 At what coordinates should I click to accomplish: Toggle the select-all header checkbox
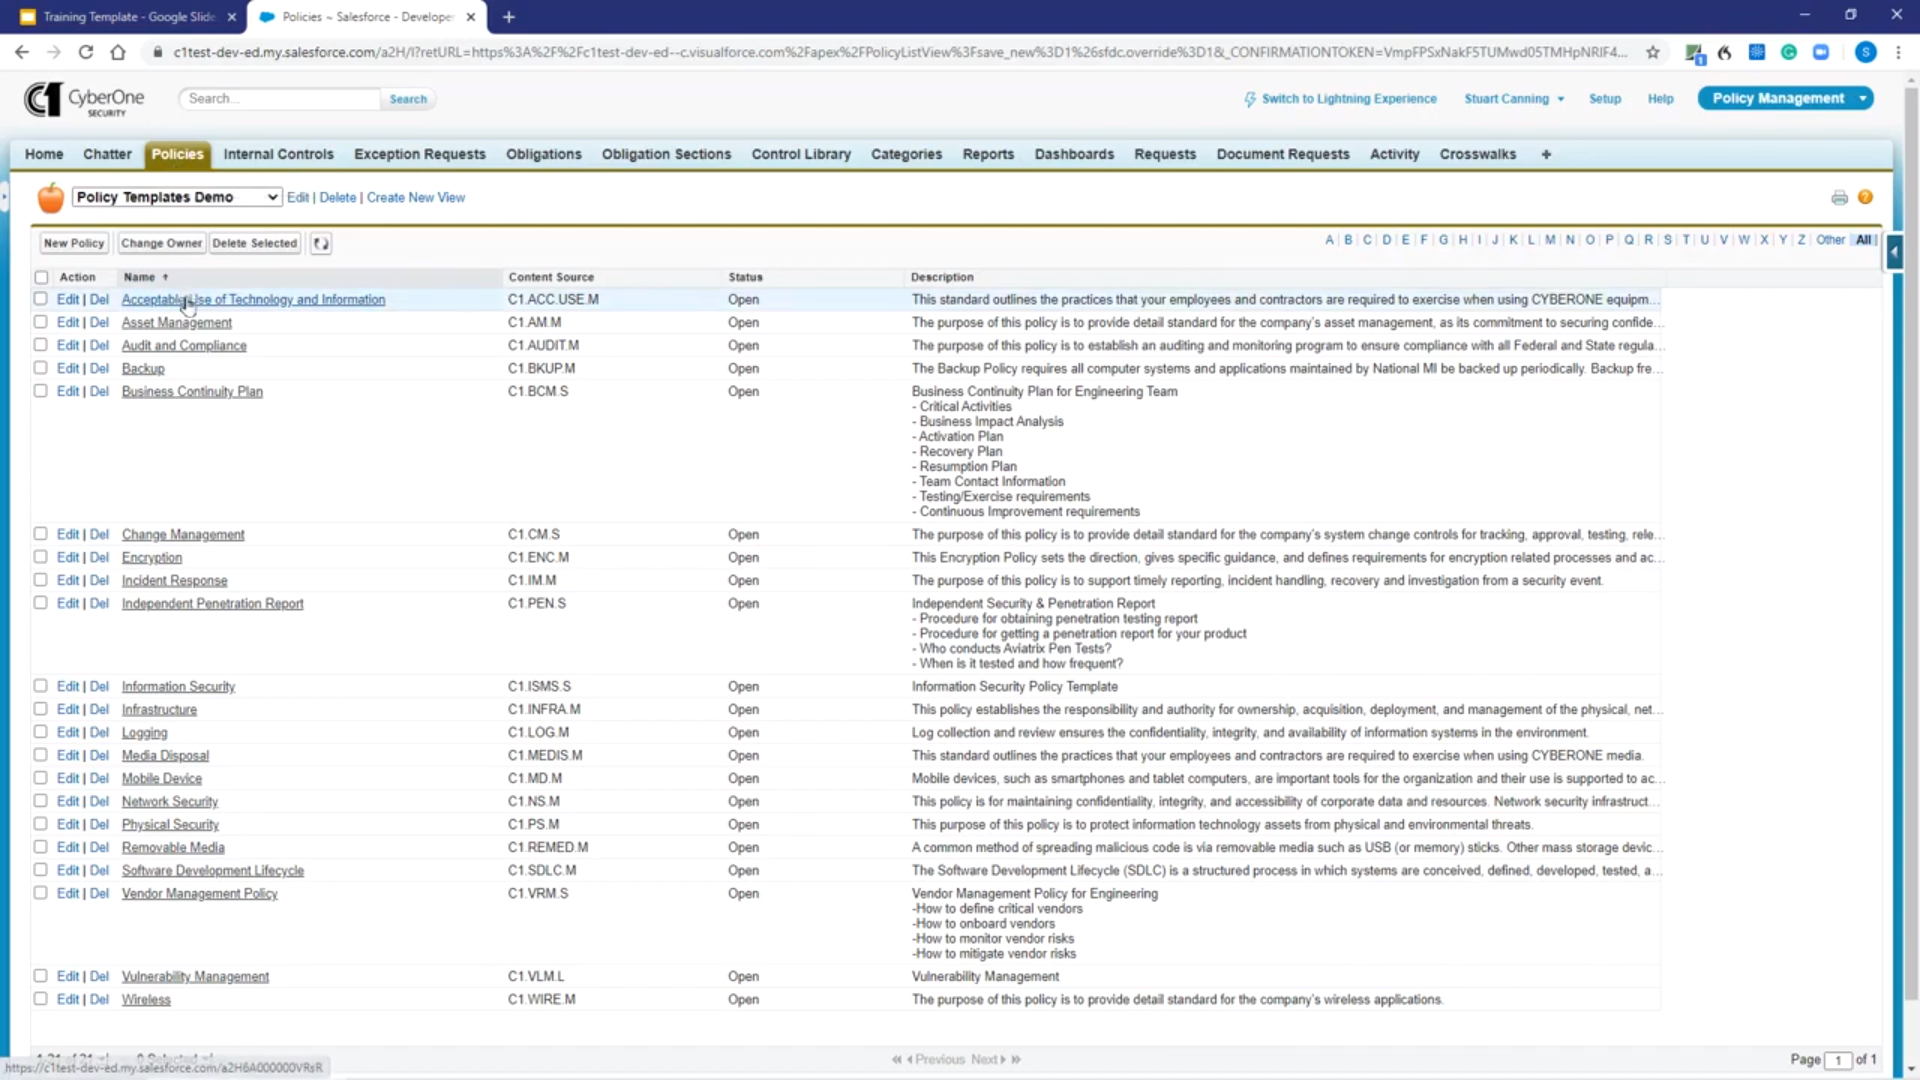click(41, 277)
